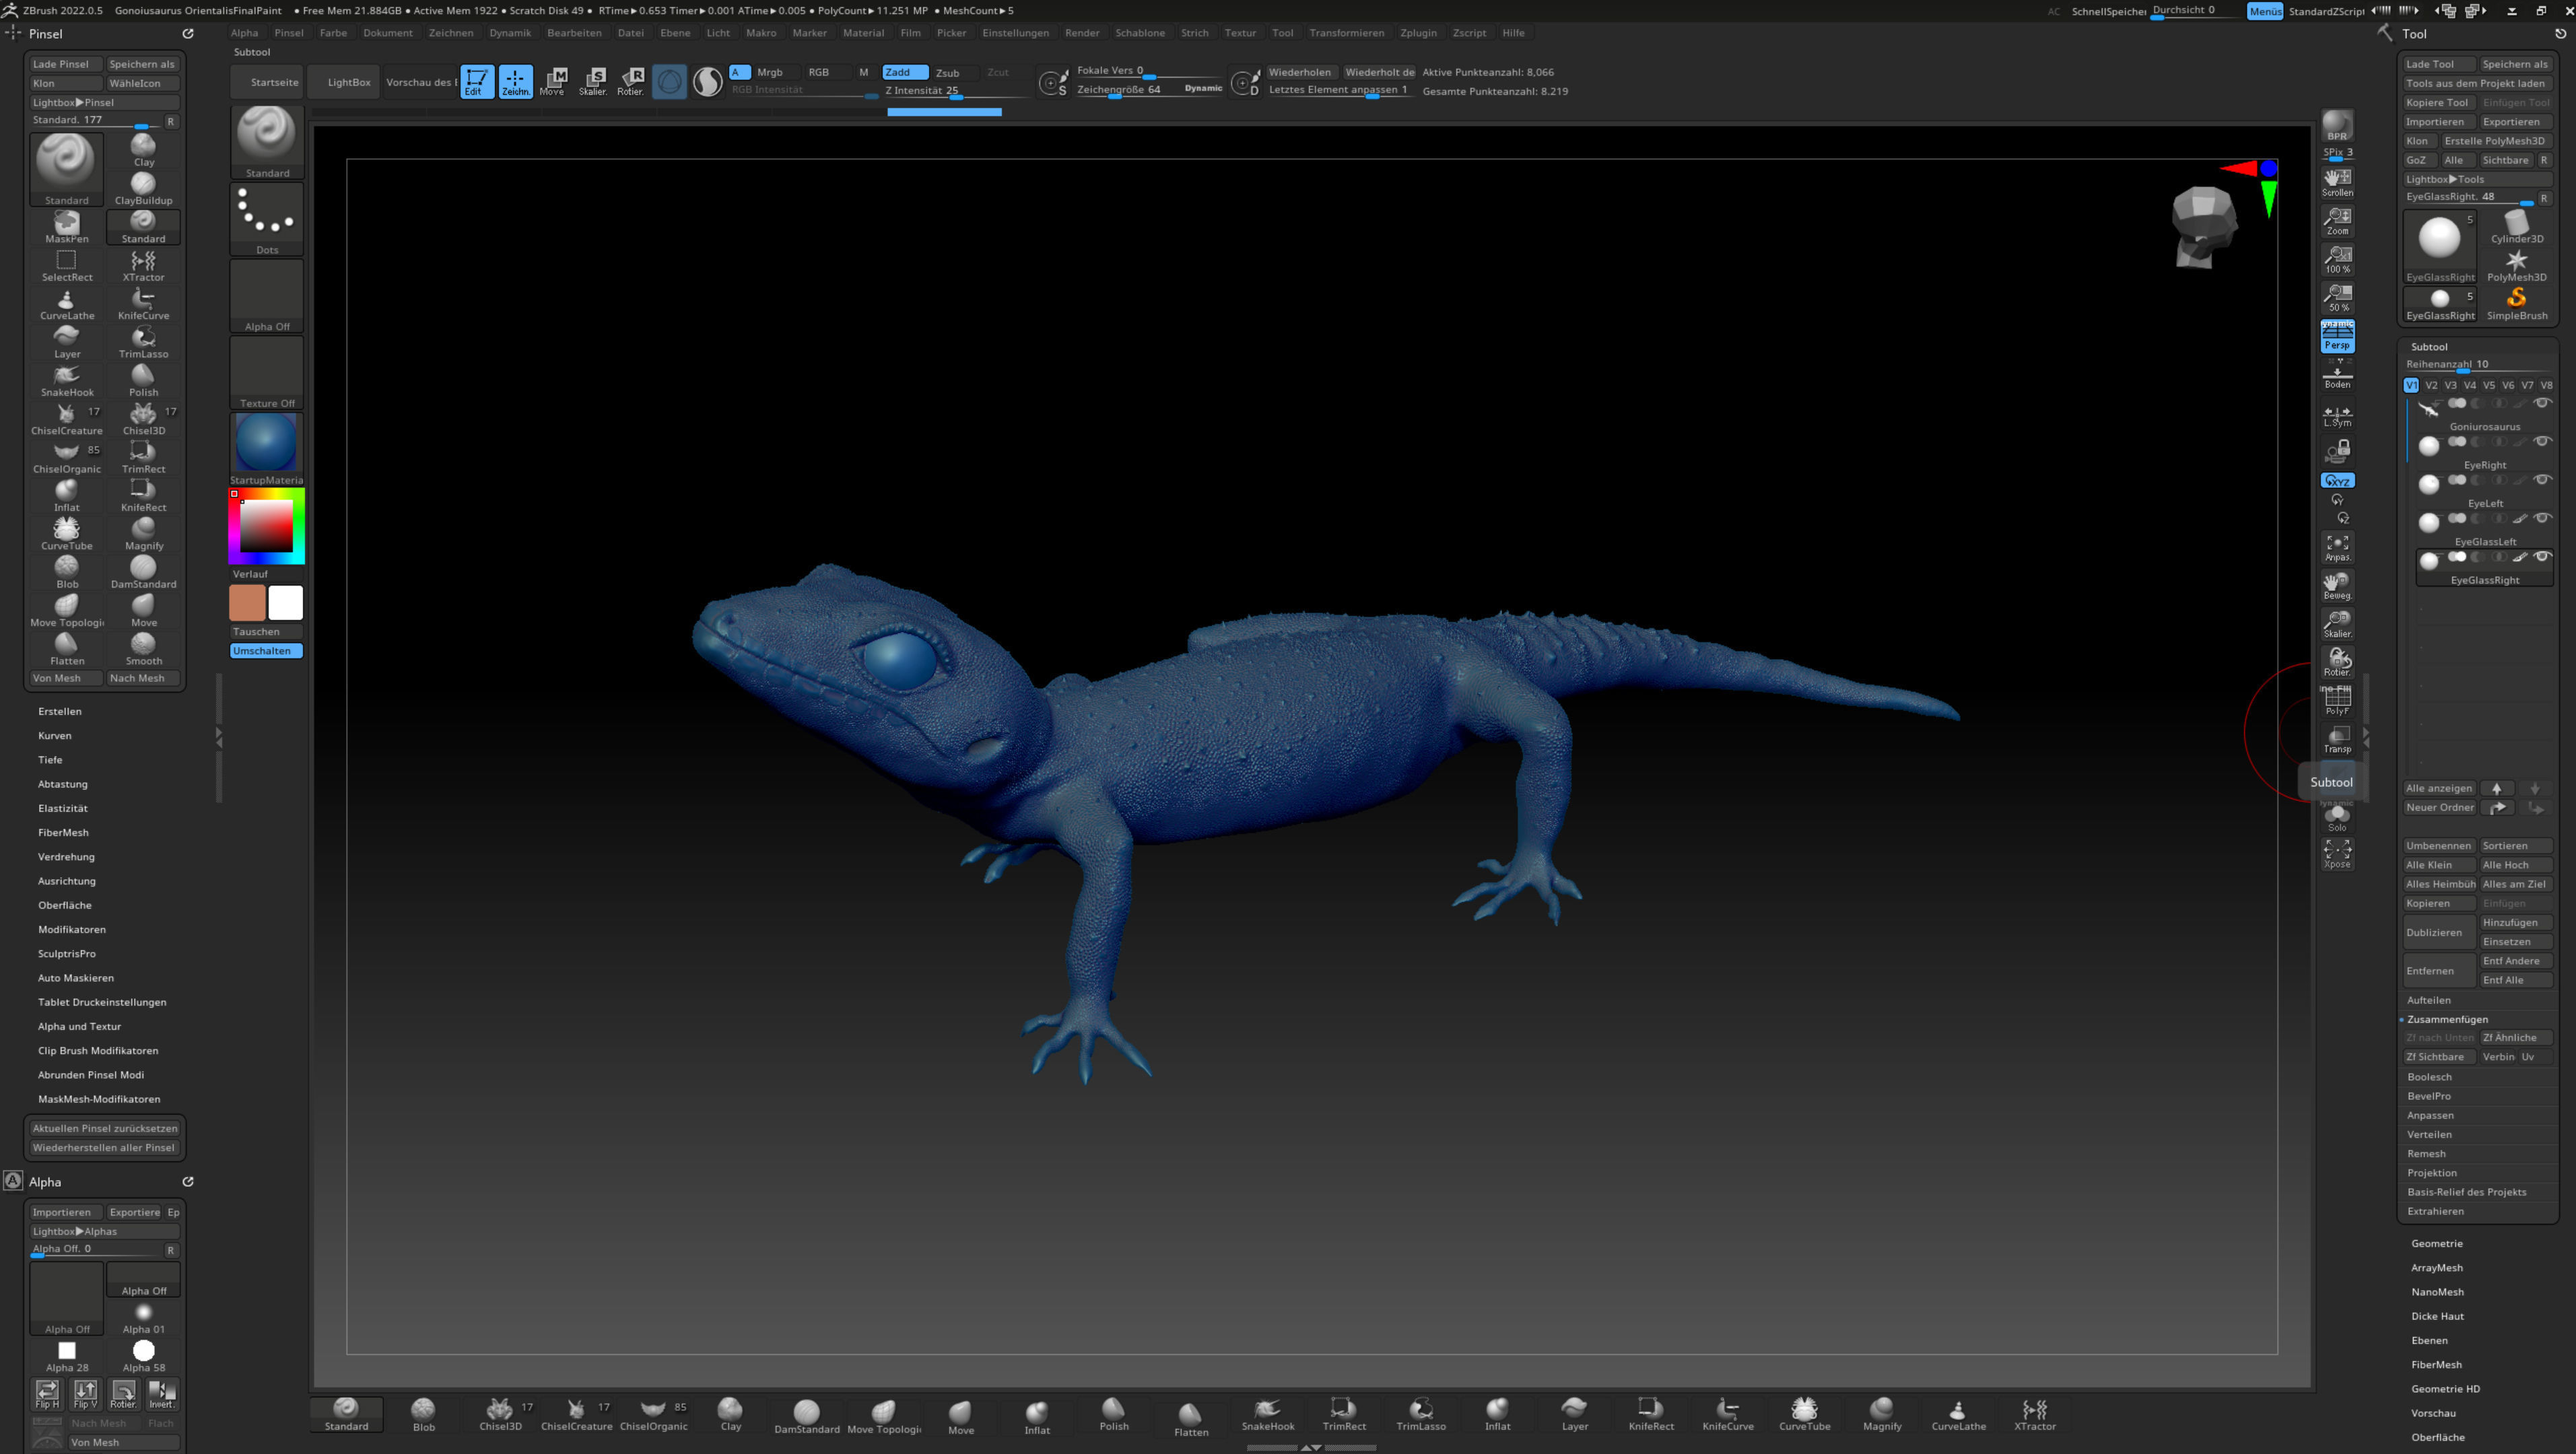Screen dimensions: 2576x1454
Task: Expand the Remesh subtool section
Action: 2426,1153
